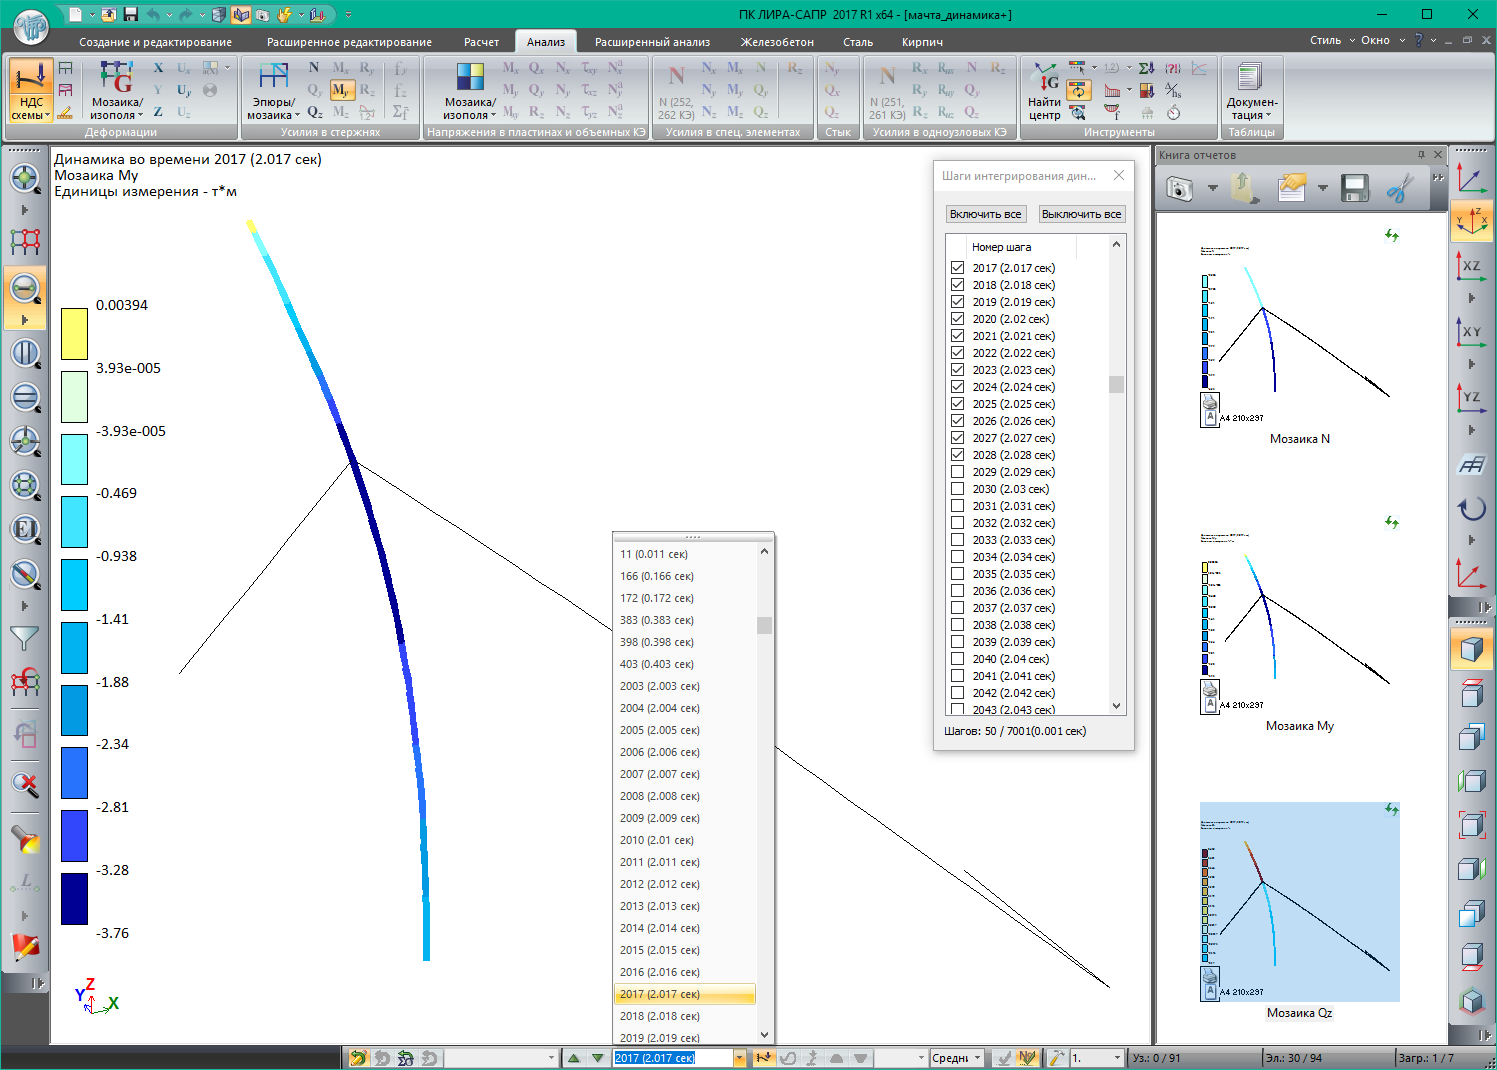Select the YZ projection view icon
The image size is (1497, 1070).
pyautogui.click(x=1471, y=397)
